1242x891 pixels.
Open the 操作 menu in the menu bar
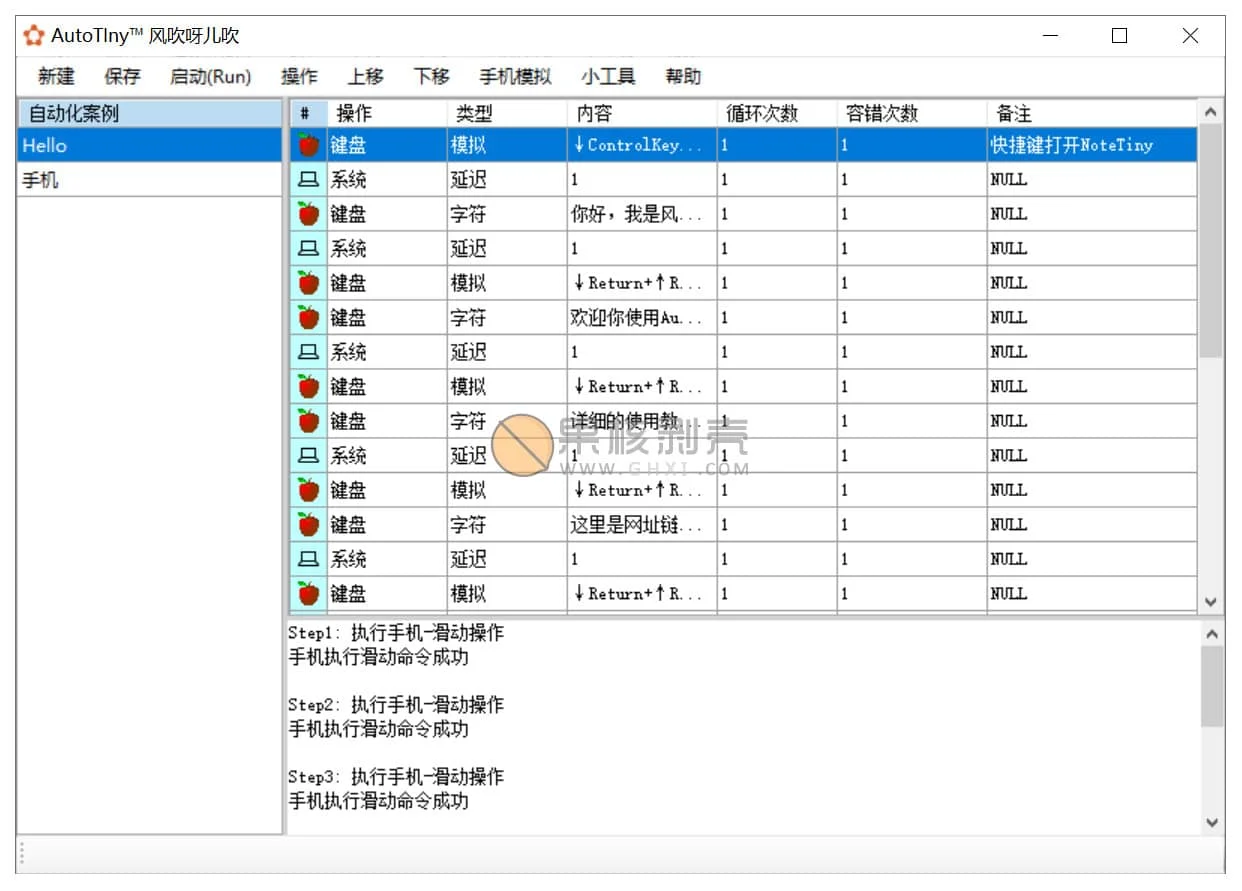pos(299,76)
